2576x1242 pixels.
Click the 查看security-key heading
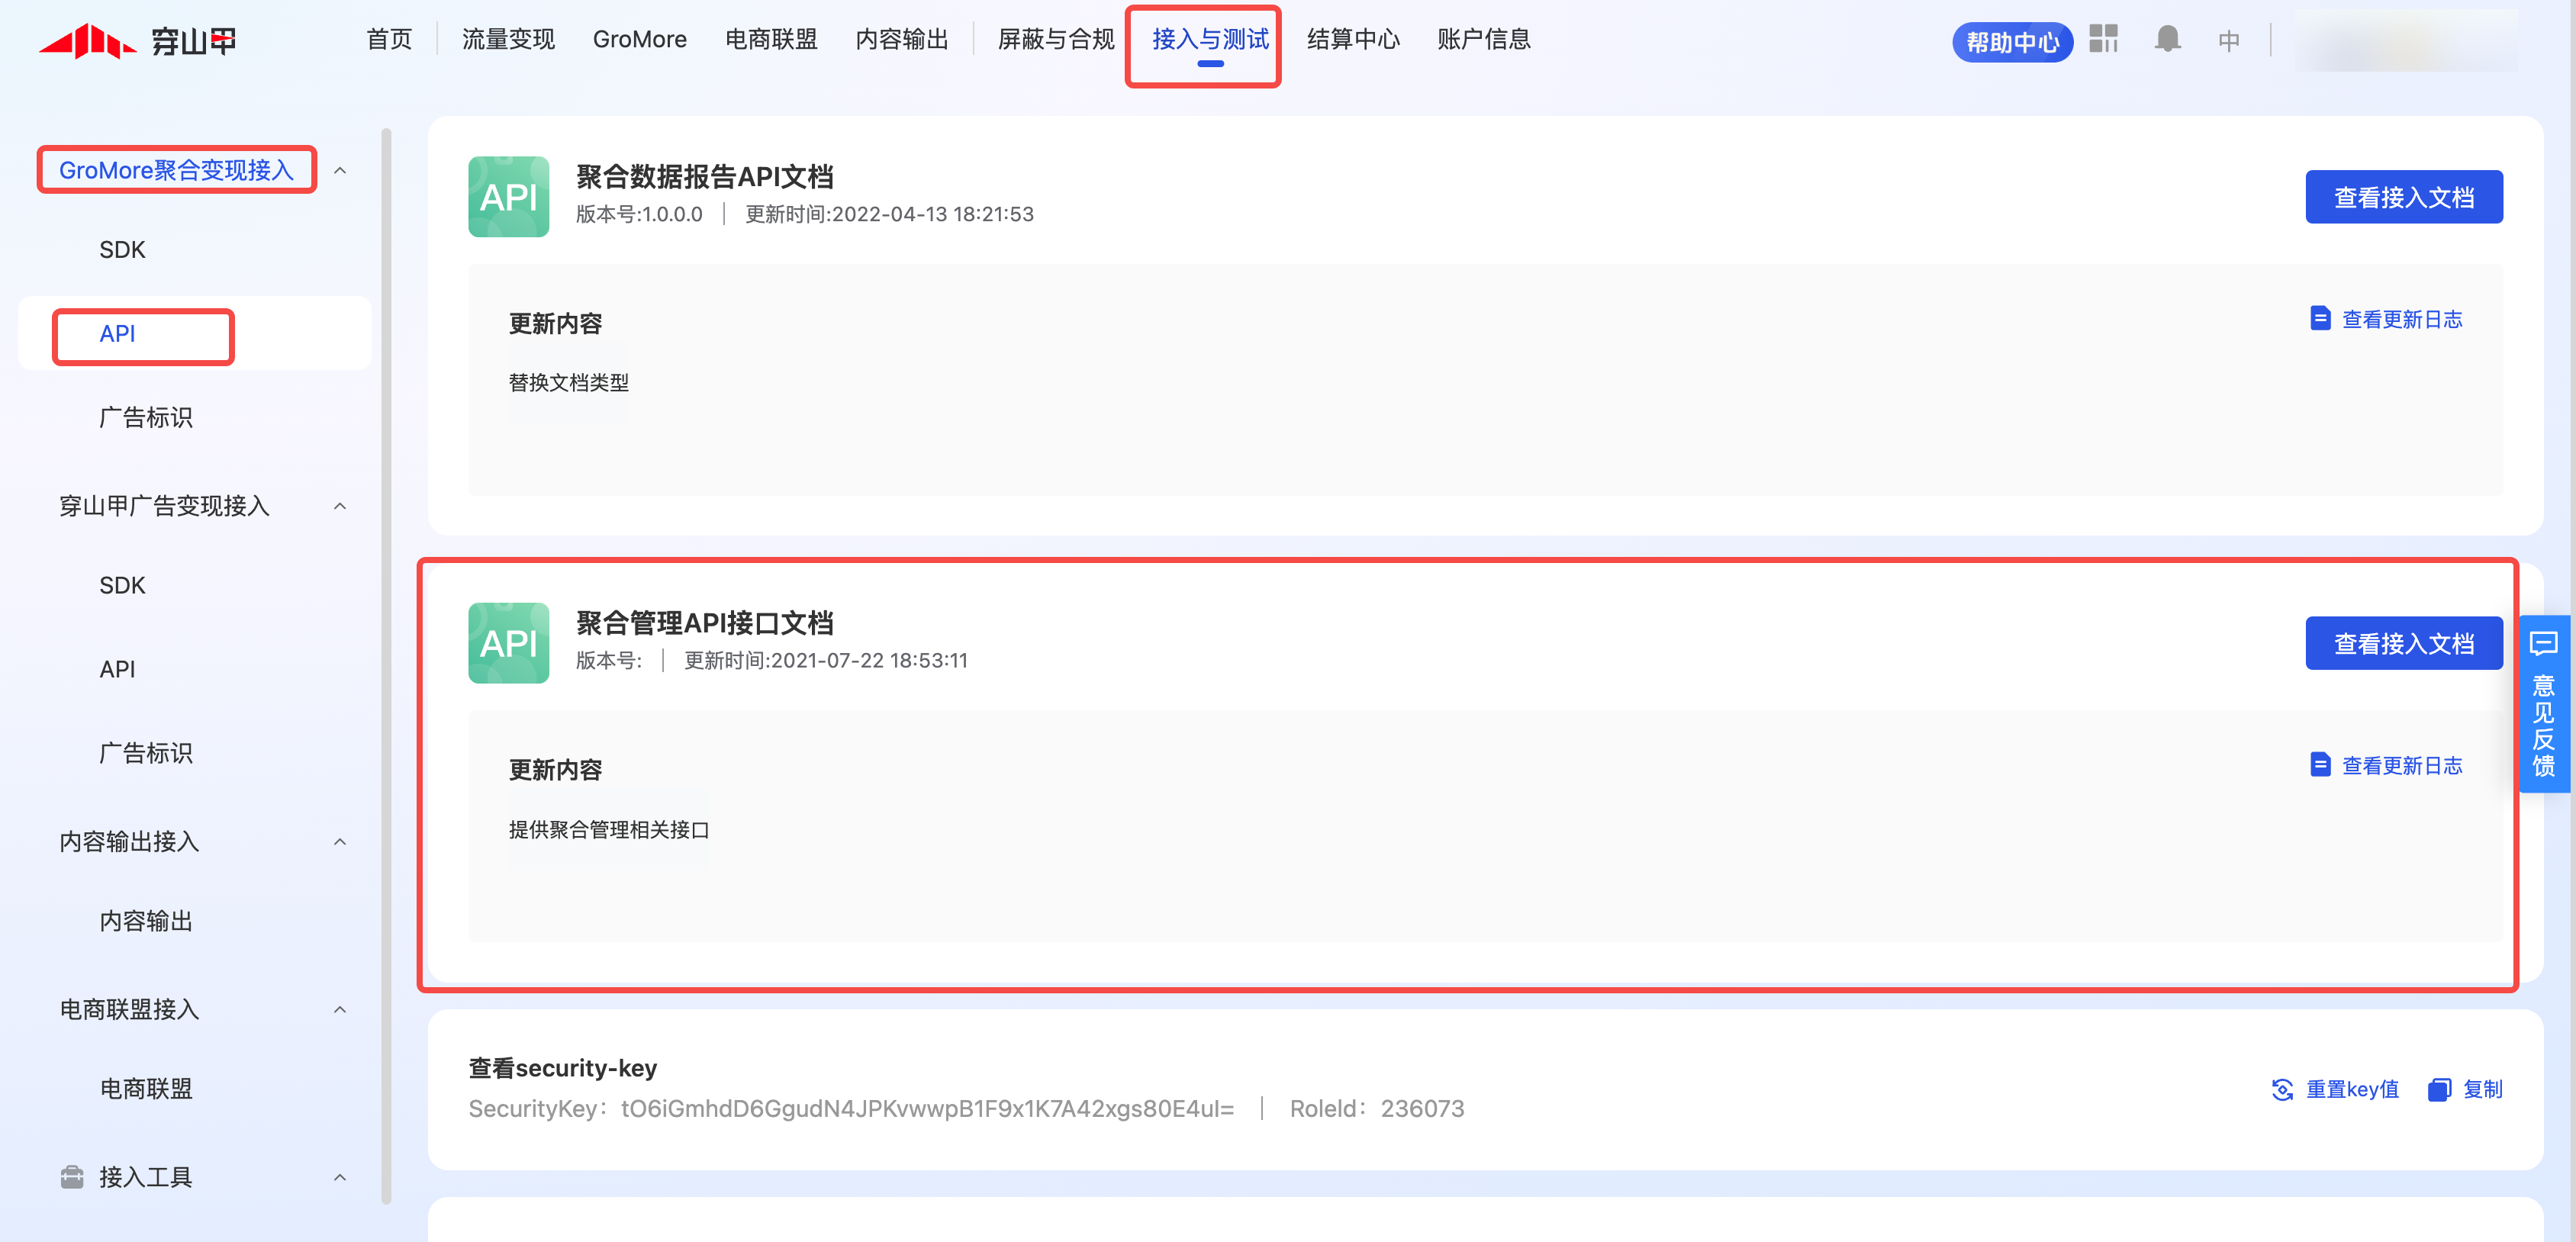coord(562,1068)
